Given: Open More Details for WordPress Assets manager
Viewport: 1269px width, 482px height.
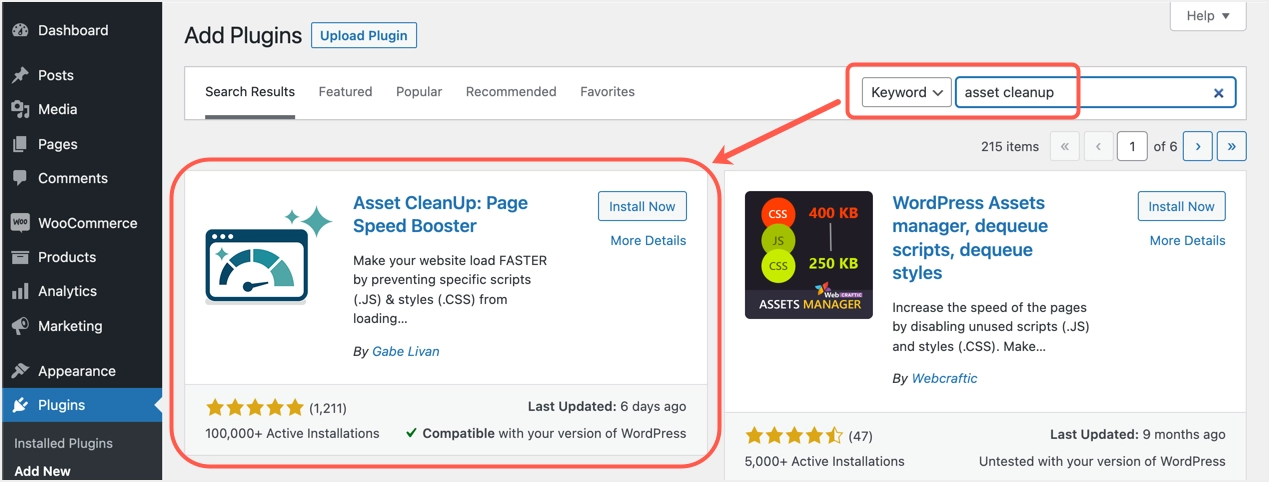Looking at the screenshot, I should tap(1187, 241).
